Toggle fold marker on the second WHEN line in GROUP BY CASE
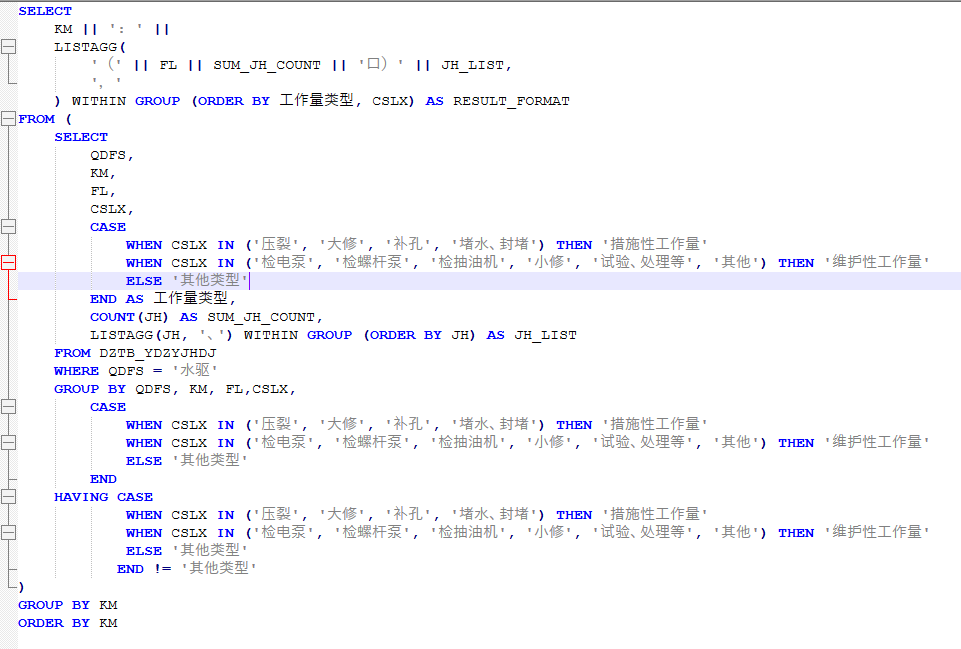The height and width of the screenshot is (649, 961). [x=9, y=443]
